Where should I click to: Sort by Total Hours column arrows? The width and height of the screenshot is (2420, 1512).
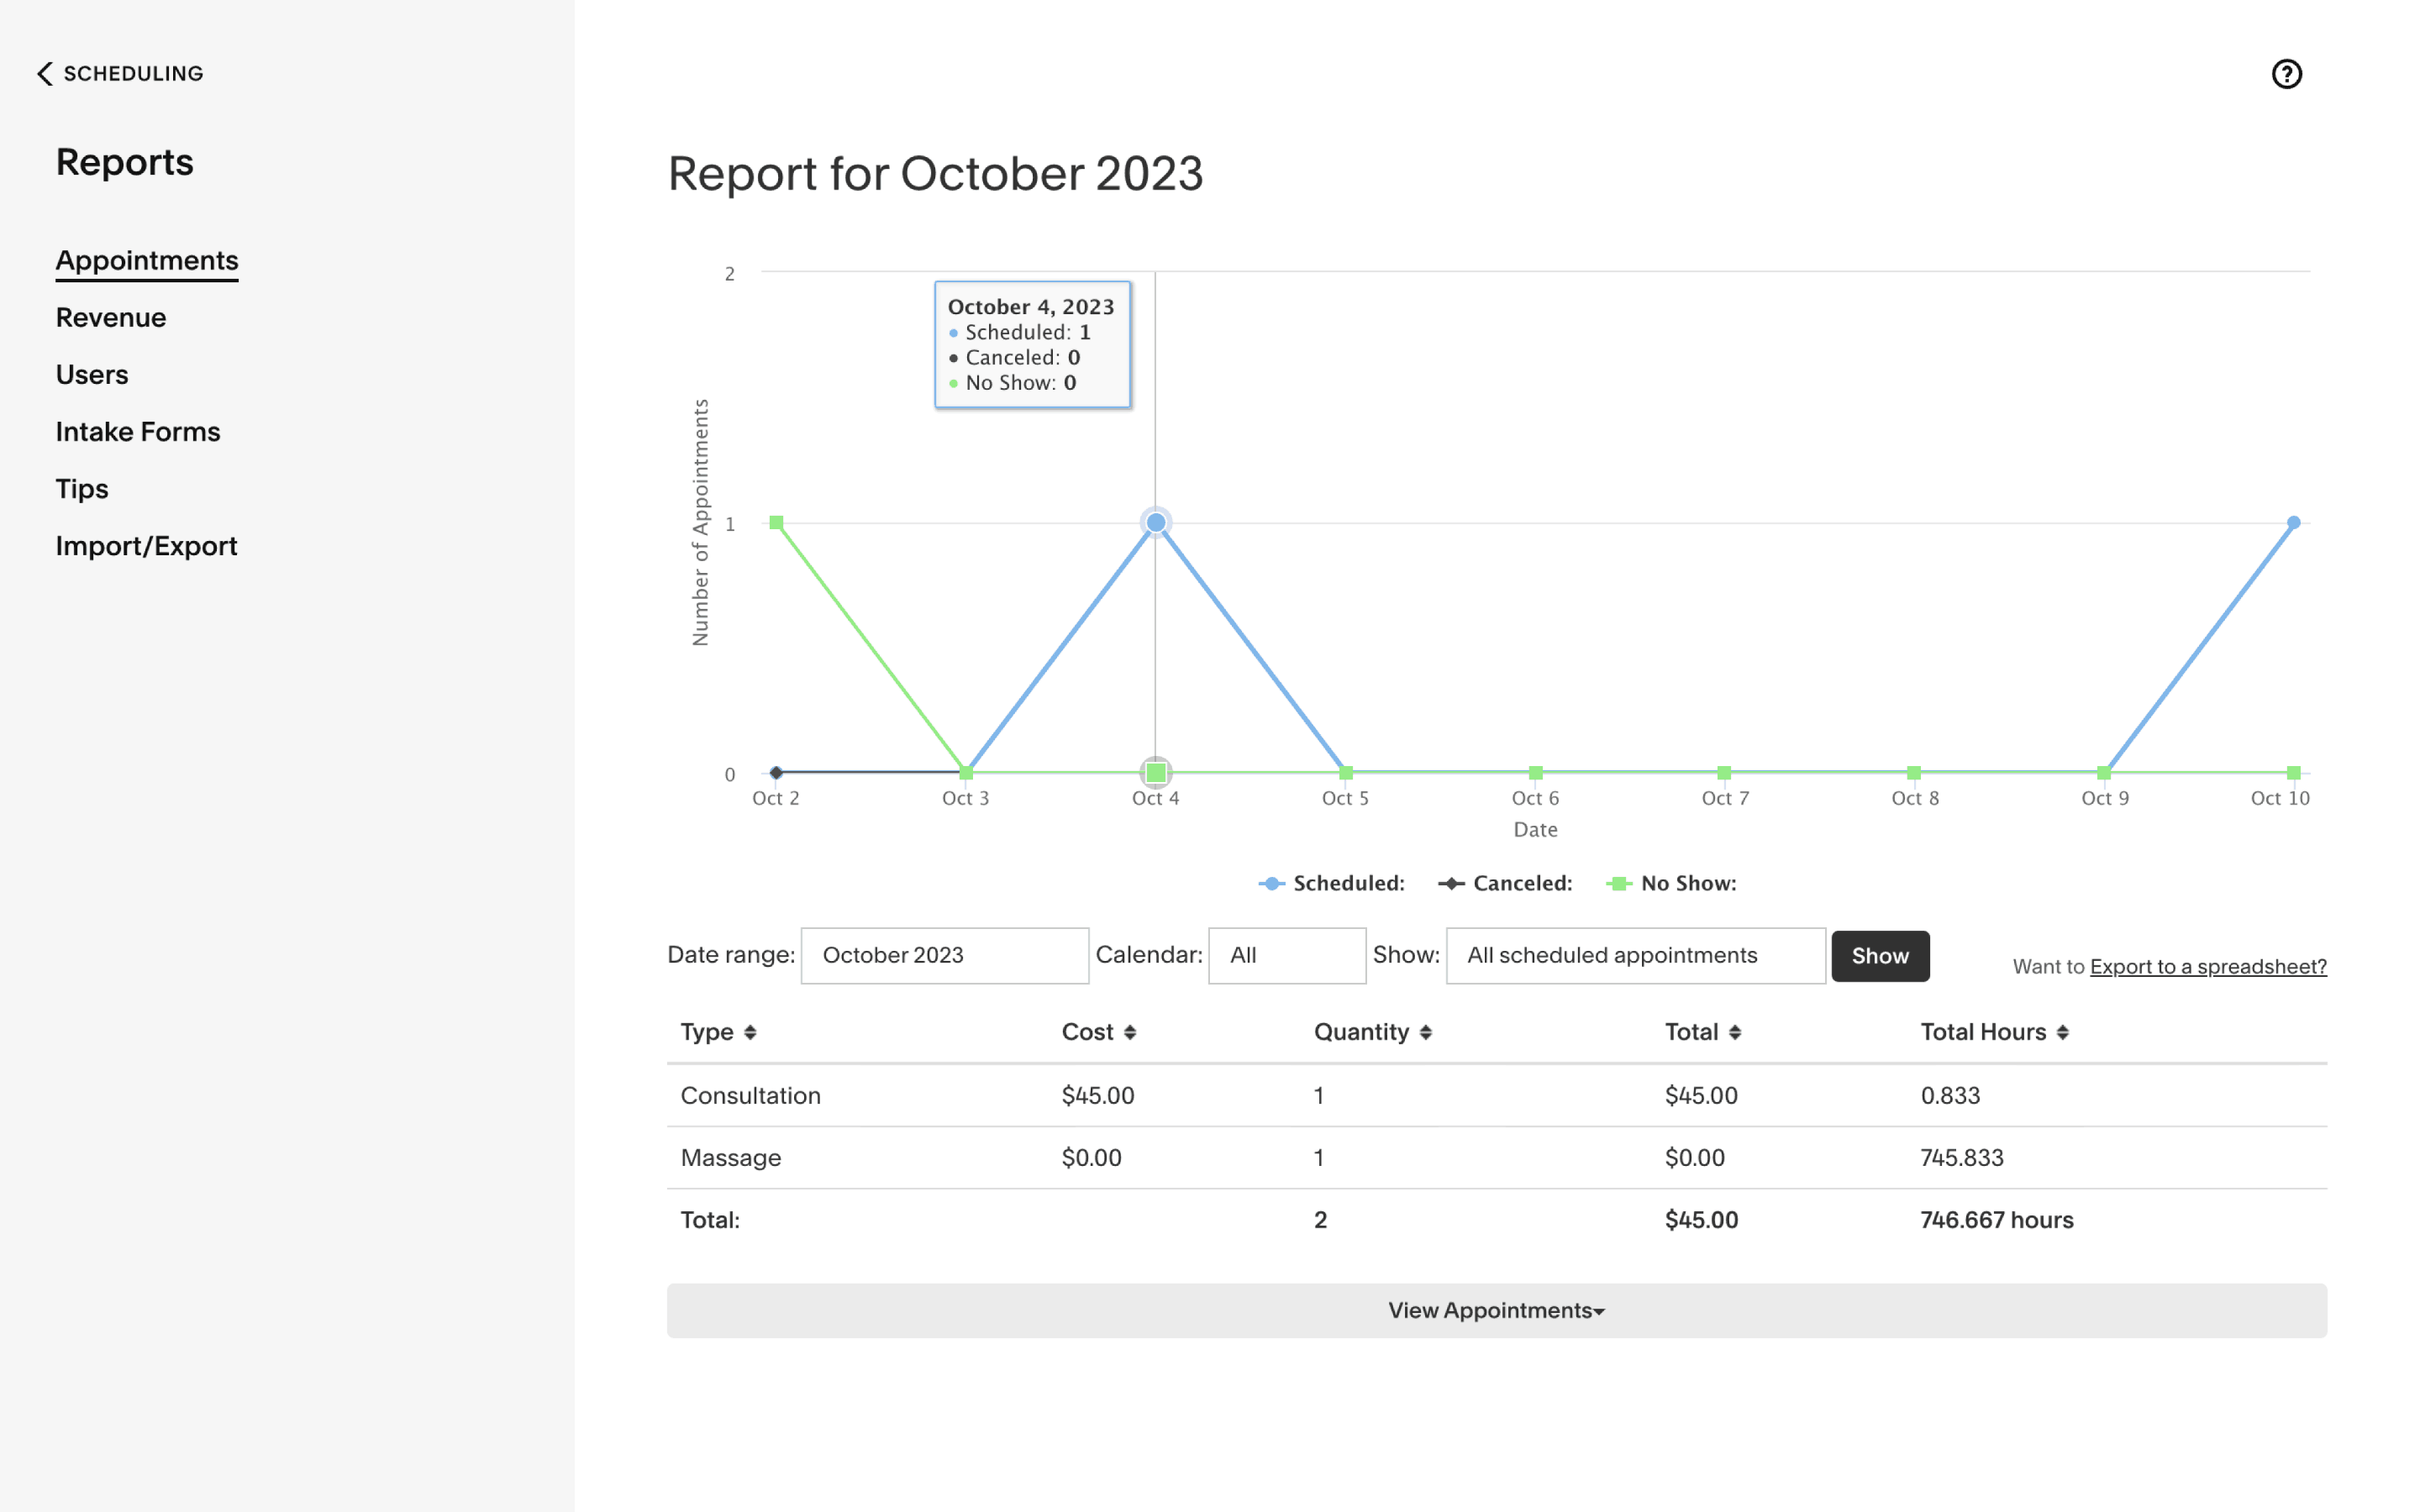click(x=2063, y=1032)
